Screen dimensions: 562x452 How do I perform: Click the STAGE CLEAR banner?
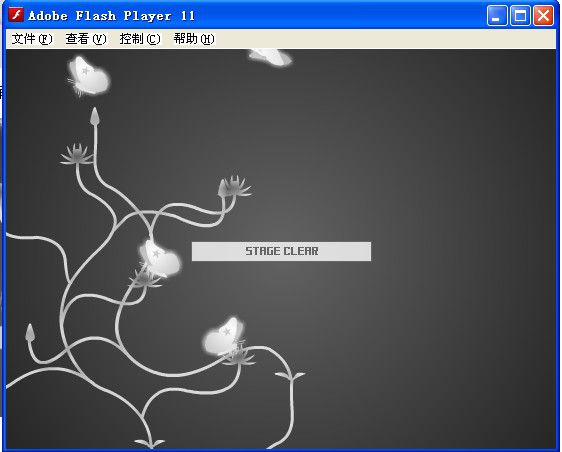(x=281, y=251)
